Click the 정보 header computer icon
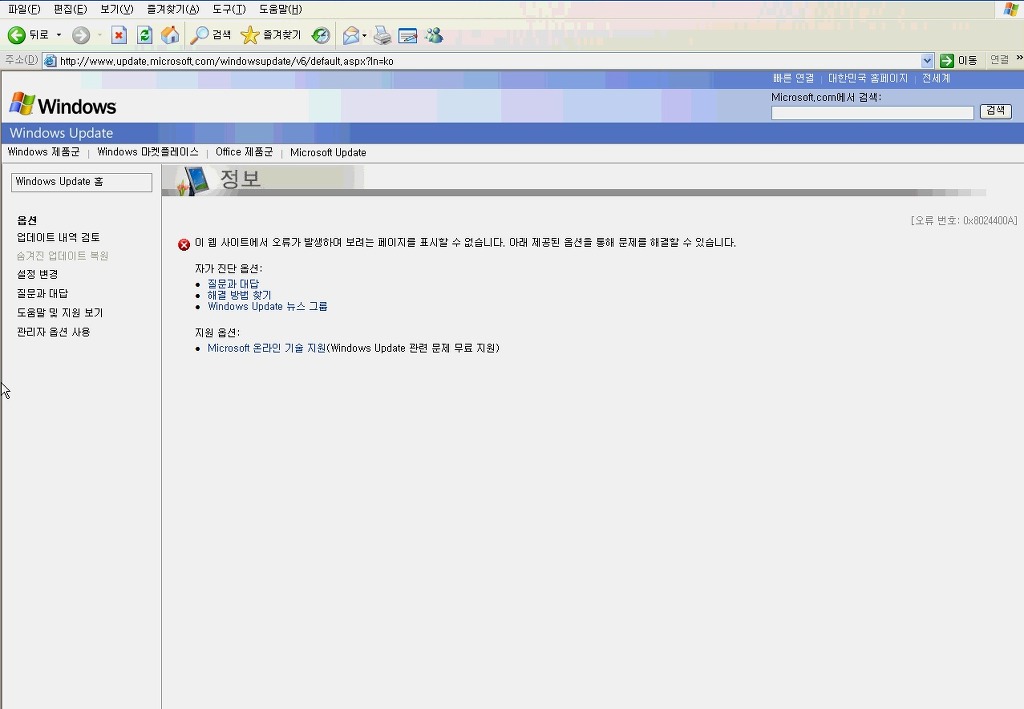1024x709 pixels. tap(195, 180)
